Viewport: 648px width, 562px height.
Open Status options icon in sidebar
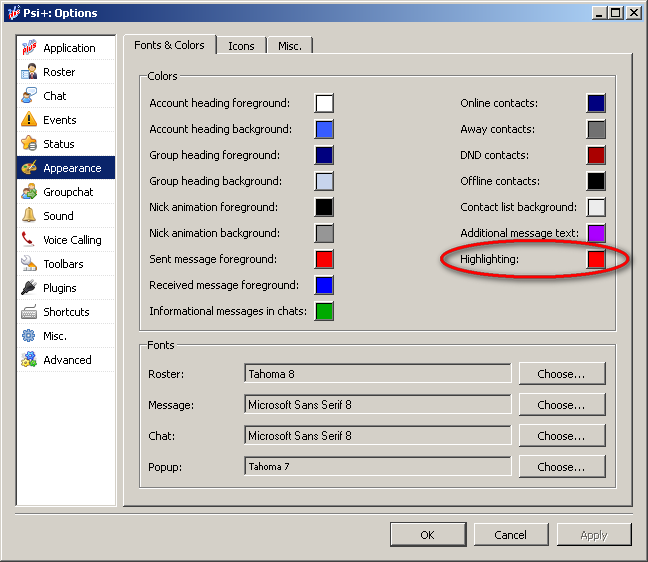pyautogui.click(x=29, y=144)
